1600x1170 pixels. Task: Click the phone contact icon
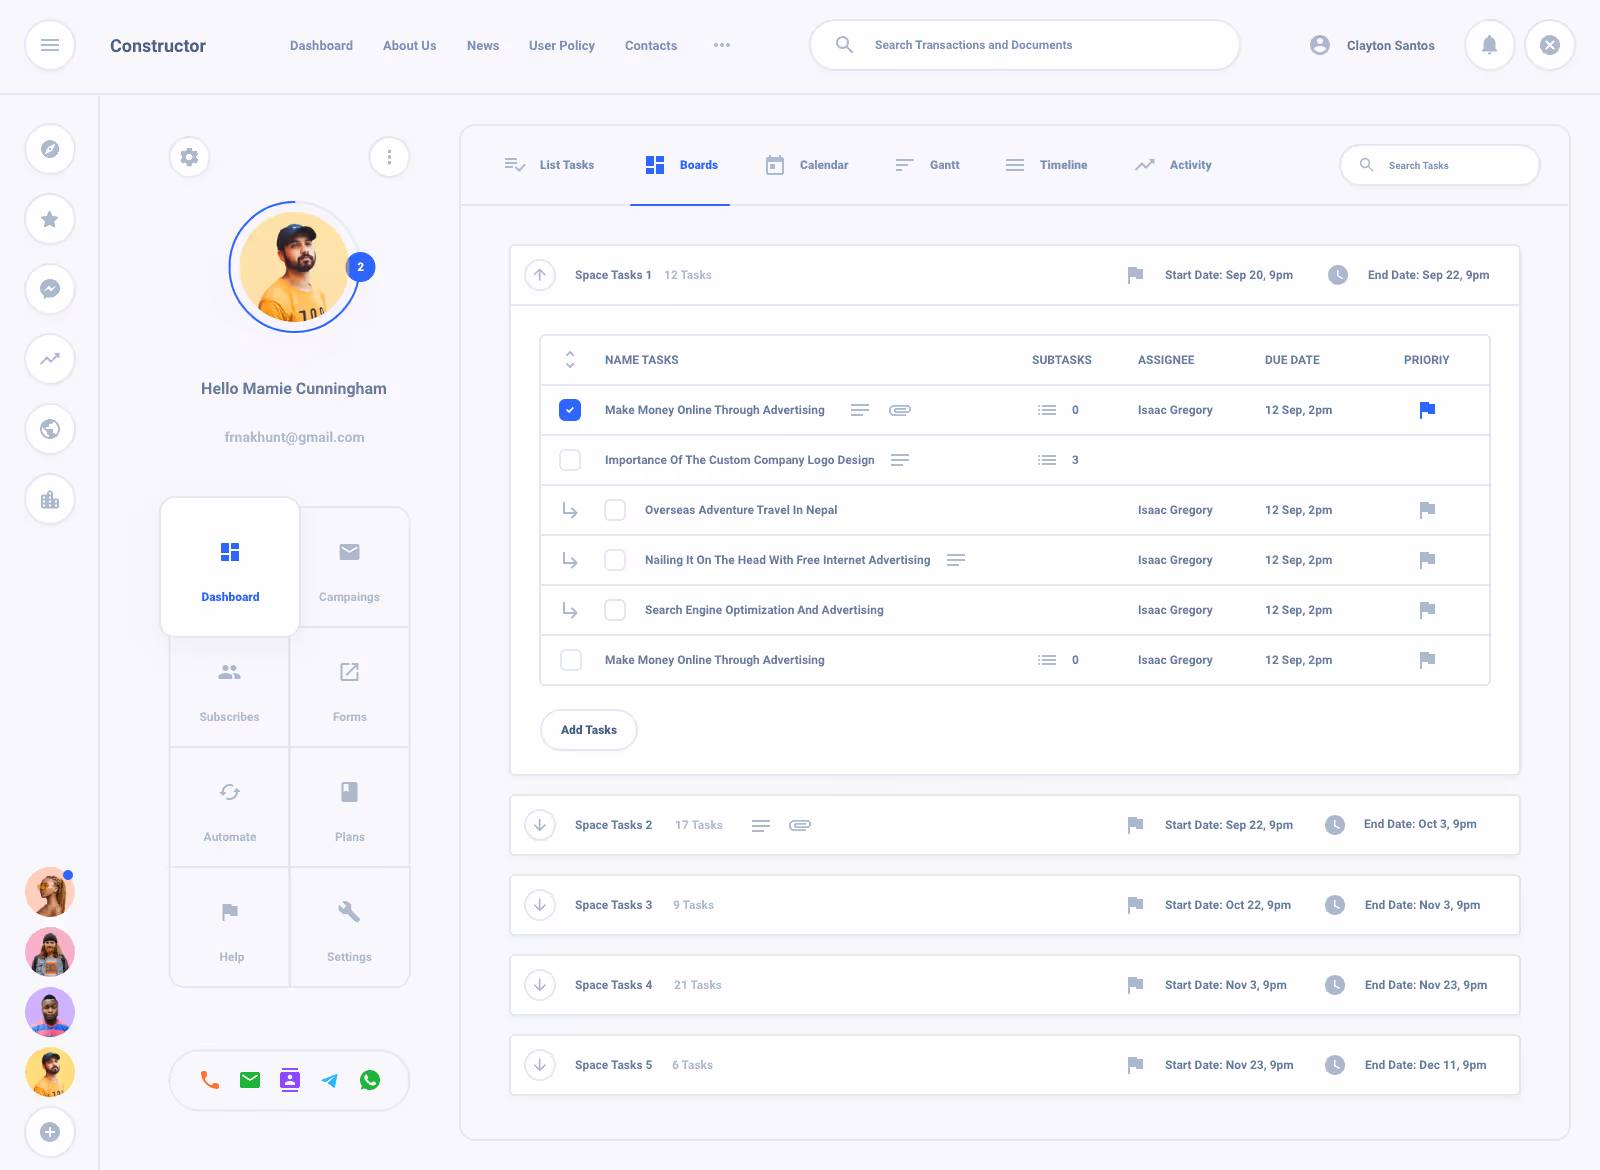[209, 1080]
